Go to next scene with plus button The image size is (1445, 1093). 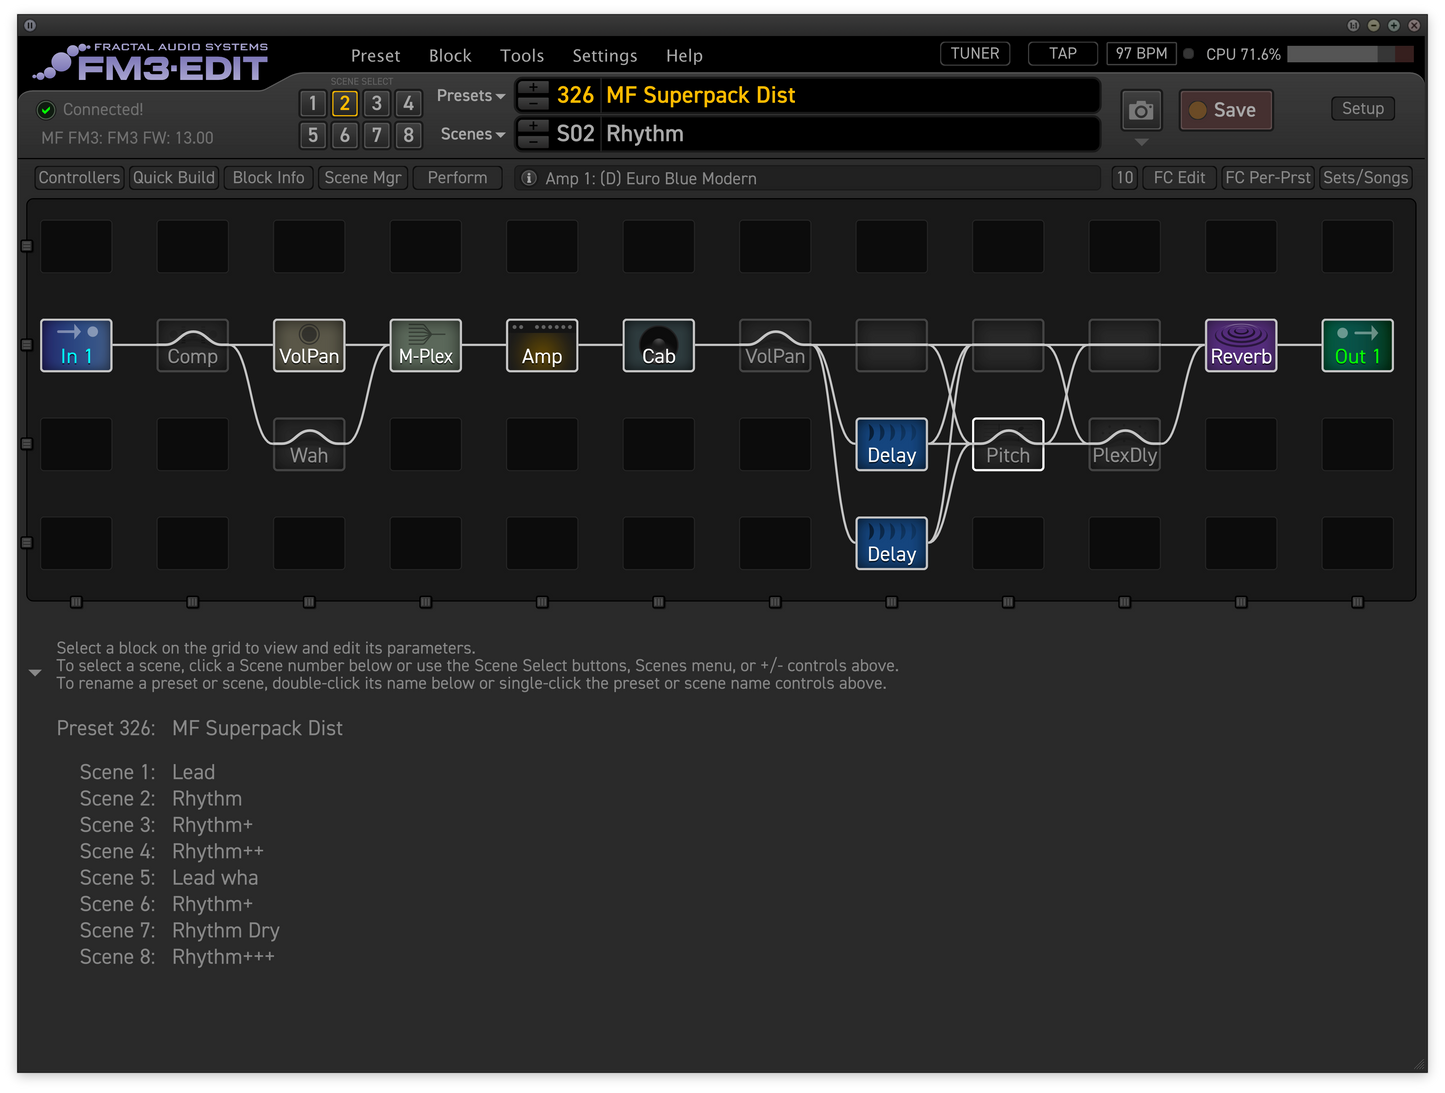coord(533,126)
